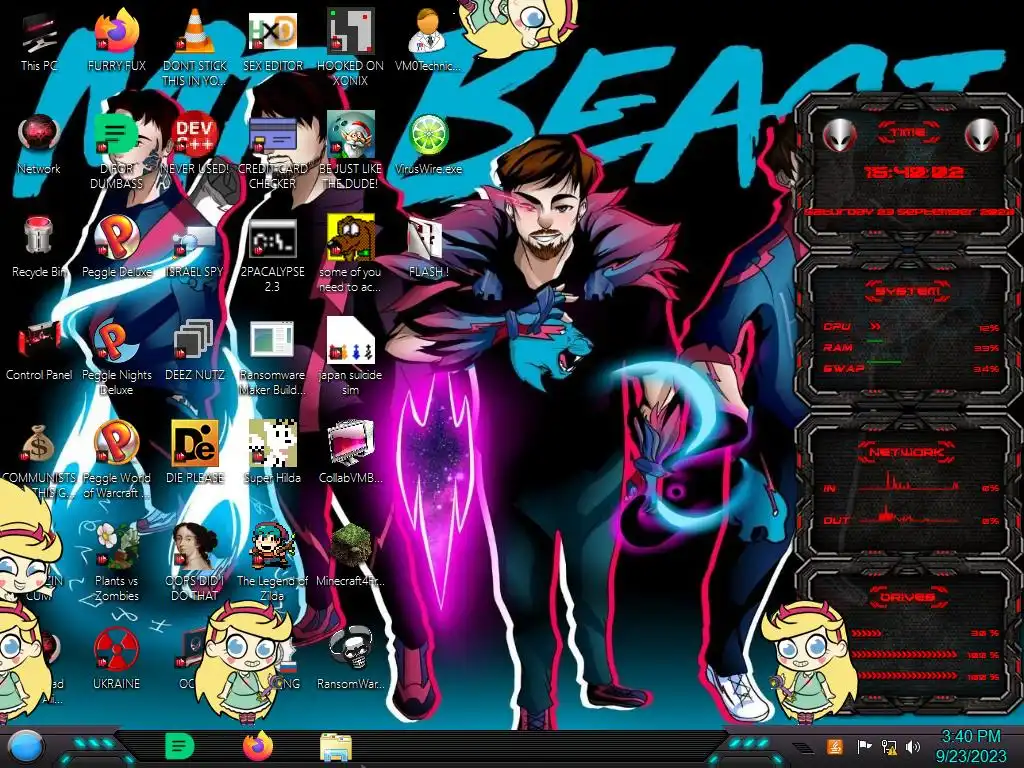Viewport: 1024px width, 768px height.
Task: Open the Network desktop icon
Action: coord(39,145)
